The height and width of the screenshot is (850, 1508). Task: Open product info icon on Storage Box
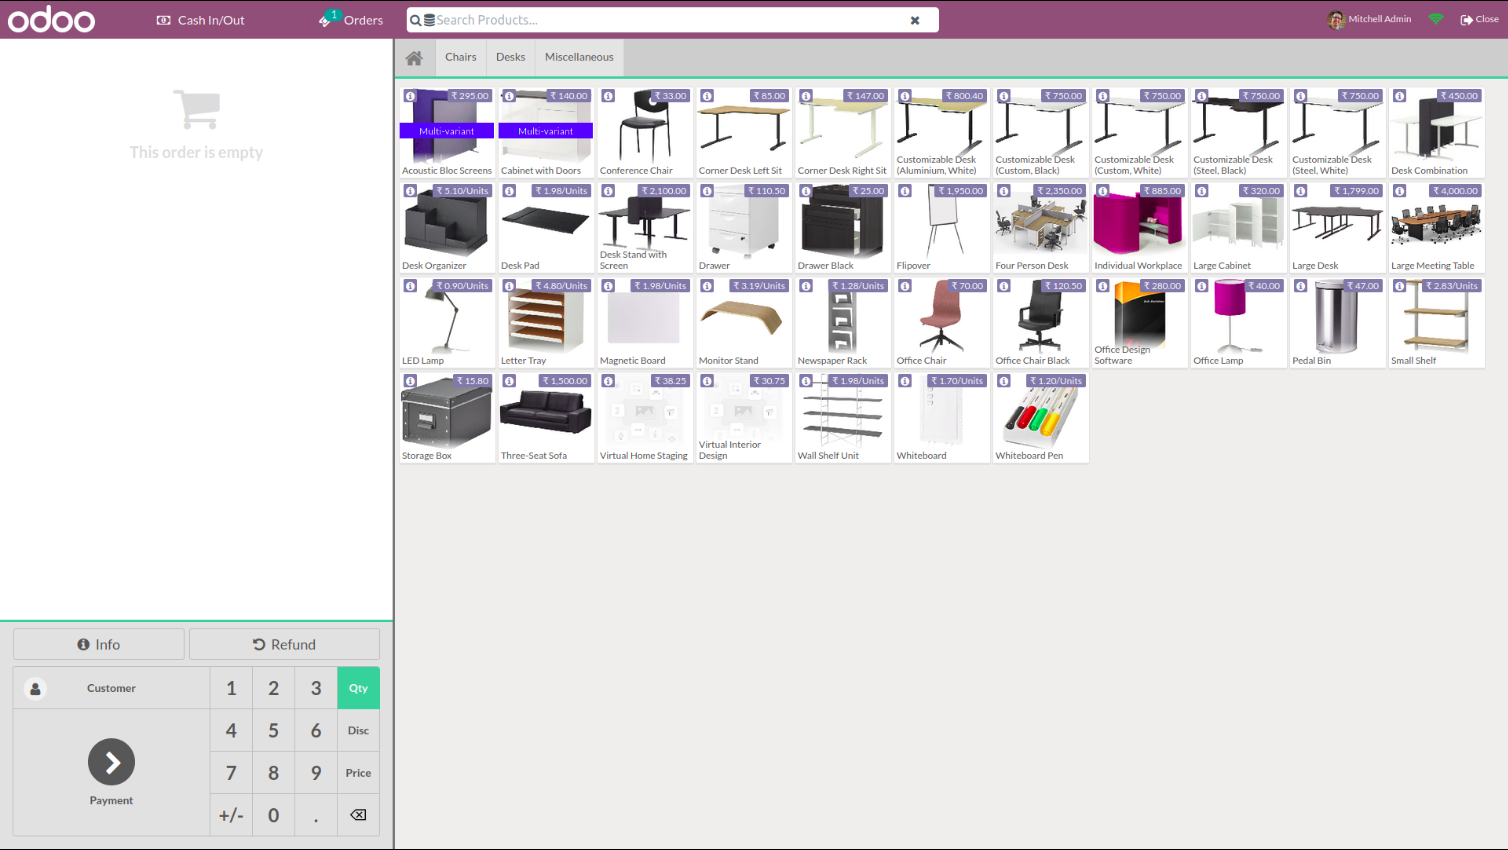click(x=410, y=381)
